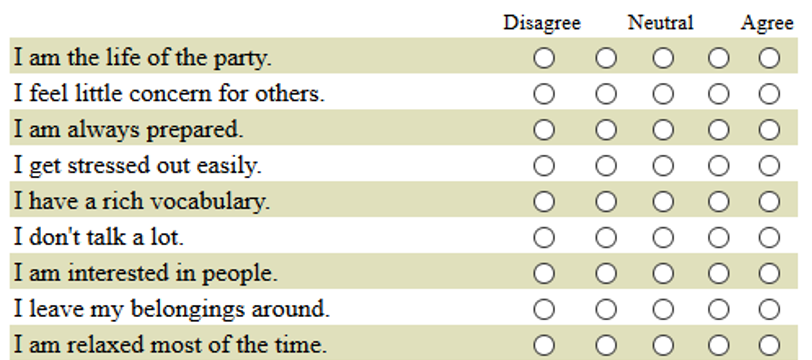Select Disagree for "I get stressed out easily"

click(x=544, y=166)
